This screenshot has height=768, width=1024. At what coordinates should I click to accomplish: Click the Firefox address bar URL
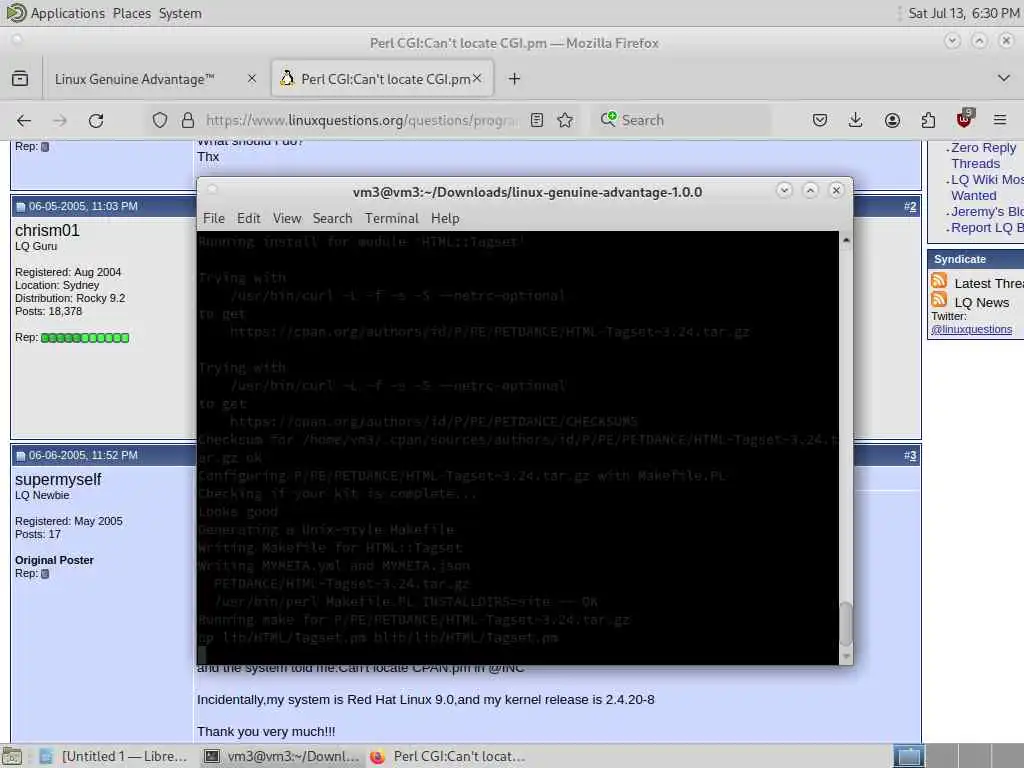click(x=362, y=120)
